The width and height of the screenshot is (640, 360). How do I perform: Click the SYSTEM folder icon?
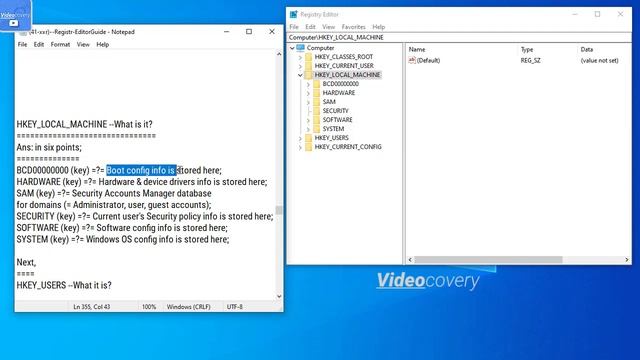[x=317, y=129]
